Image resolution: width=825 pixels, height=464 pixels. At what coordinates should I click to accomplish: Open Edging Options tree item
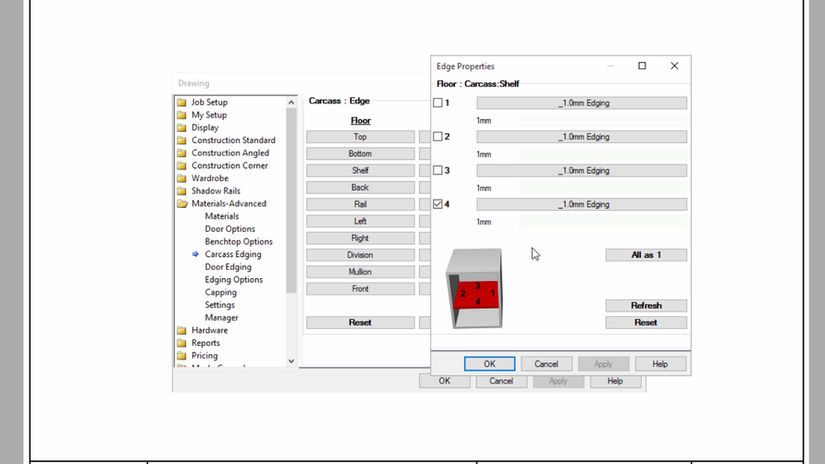(234, 279)
